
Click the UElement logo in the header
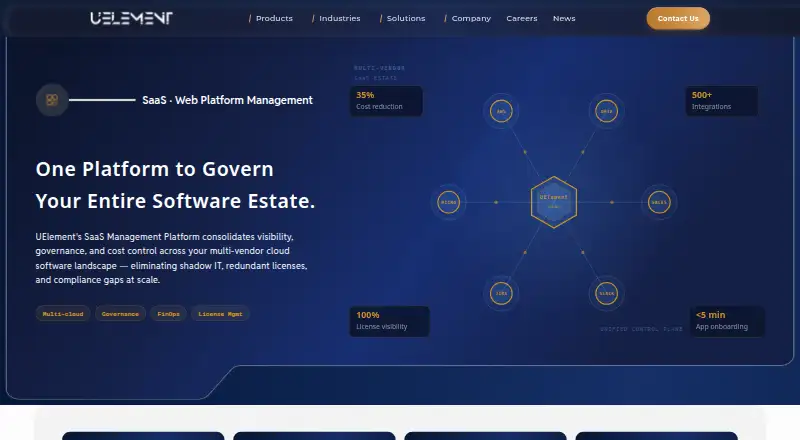132,18
